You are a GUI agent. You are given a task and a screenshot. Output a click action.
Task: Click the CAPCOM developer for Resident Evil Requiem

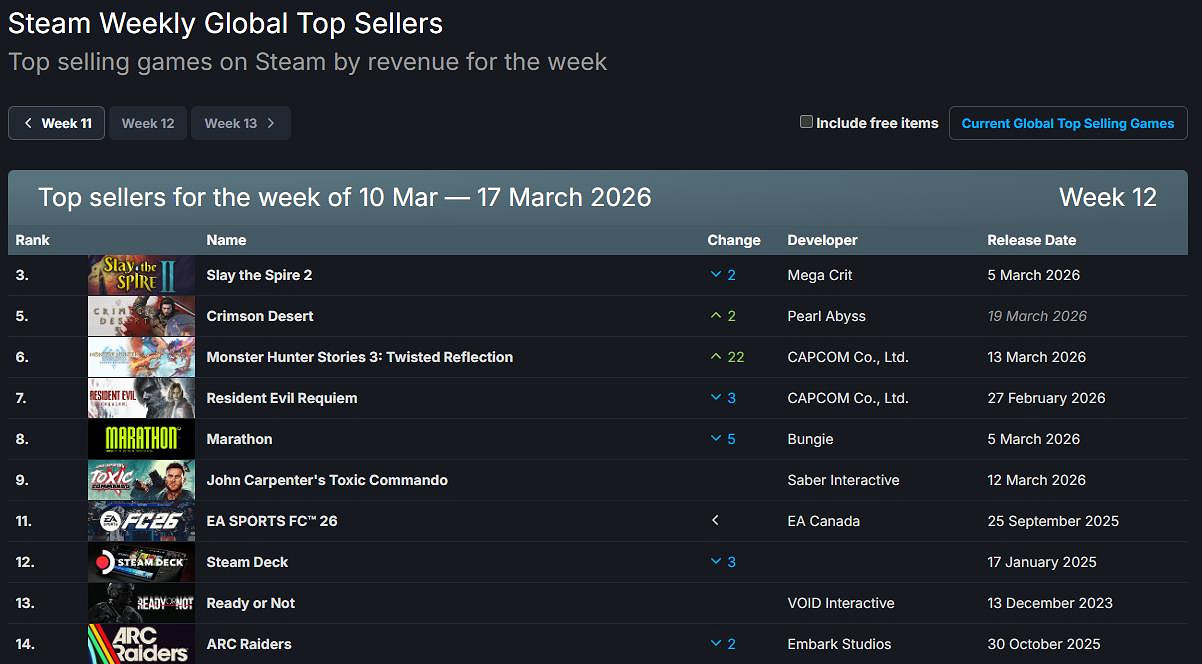(848, 398)
